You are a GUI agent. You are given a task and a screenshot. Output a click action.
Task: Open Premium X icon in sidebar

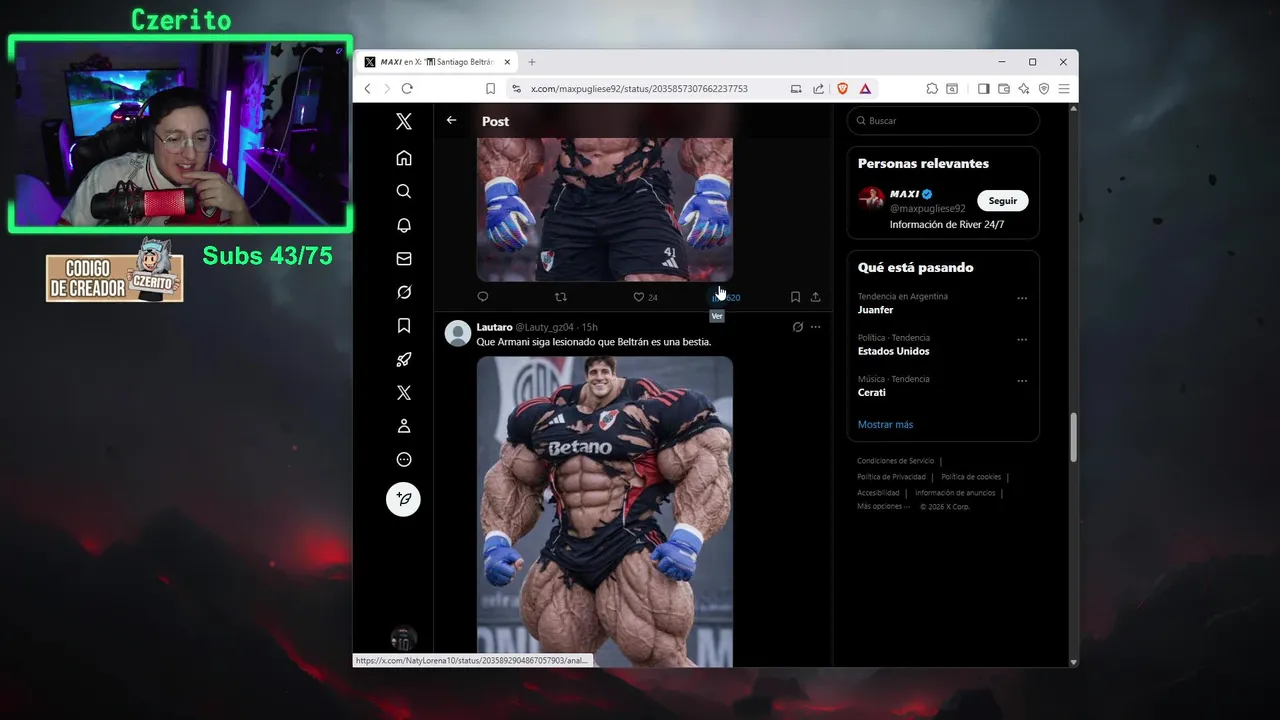tap(404, 392)
